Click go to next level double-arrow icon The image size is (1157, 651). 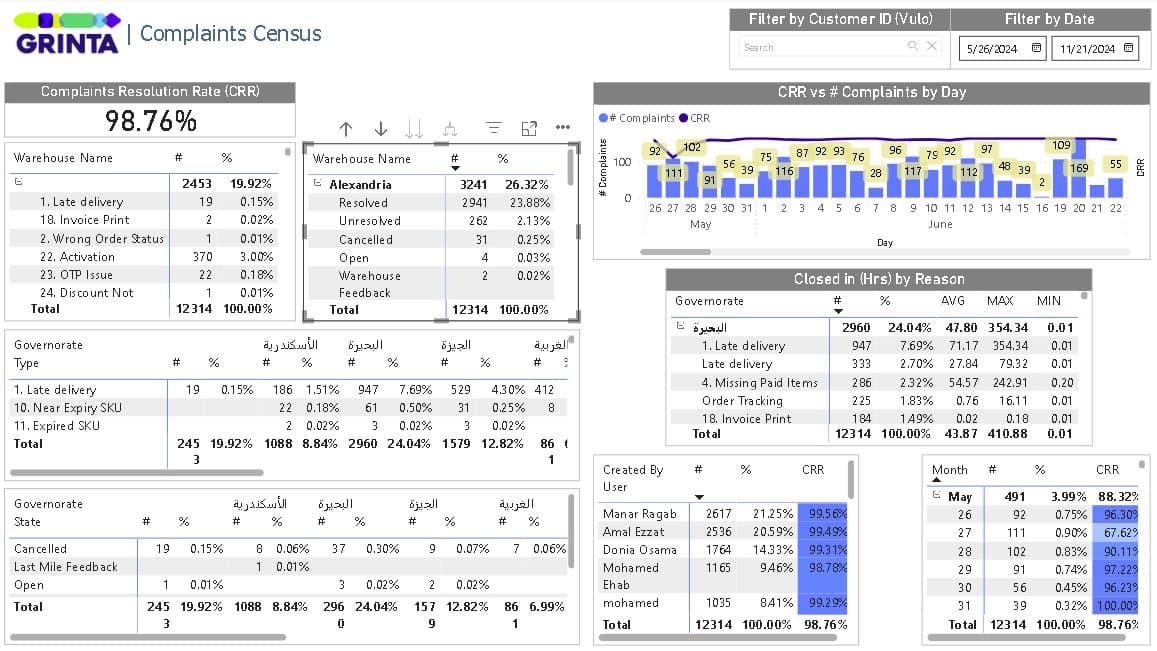click(x=415, y=129)
